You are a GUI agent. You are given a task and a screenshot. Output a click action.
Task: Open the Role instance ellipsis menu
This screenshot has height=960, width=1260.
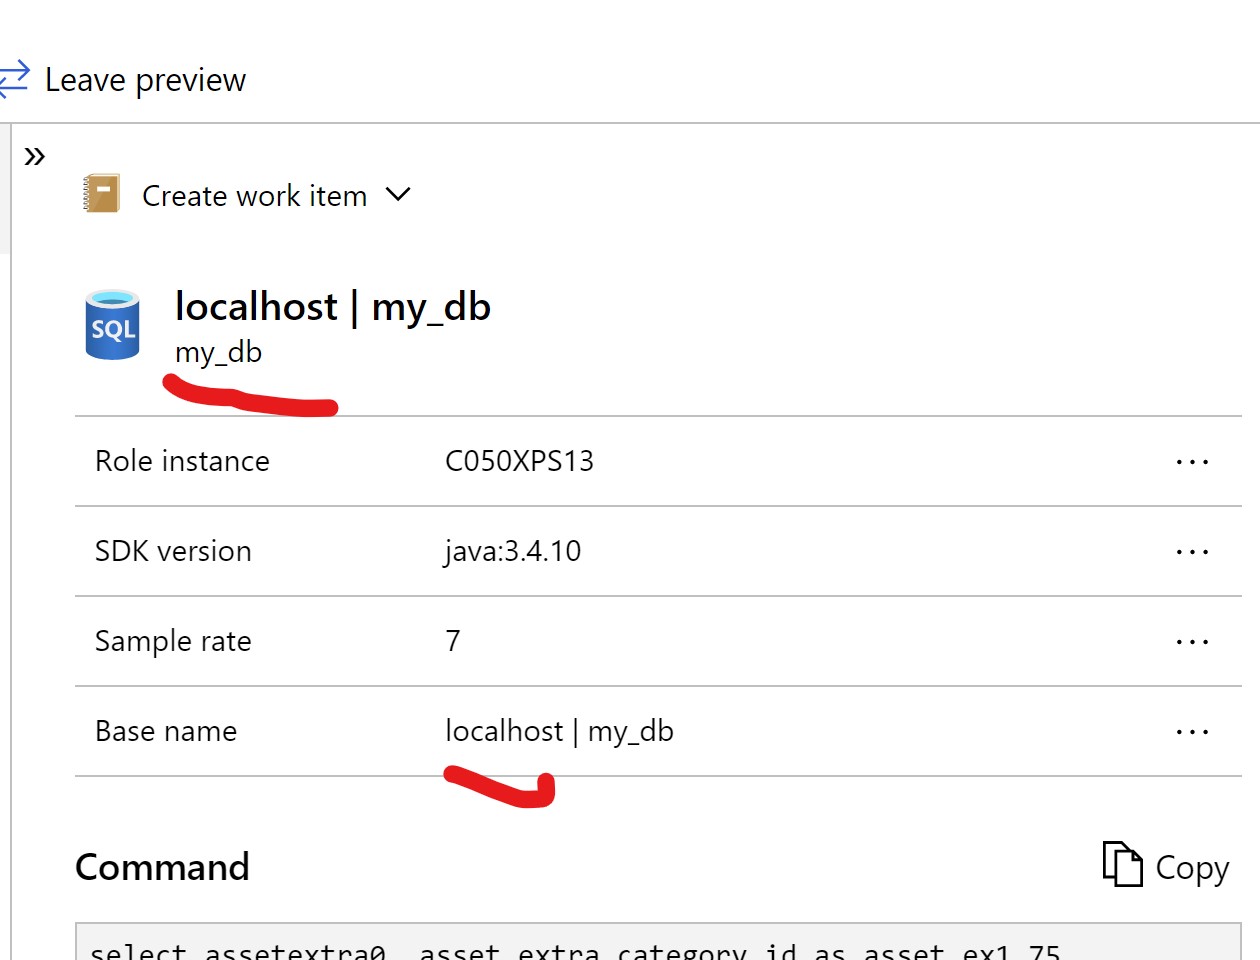tap(1192, 461)
